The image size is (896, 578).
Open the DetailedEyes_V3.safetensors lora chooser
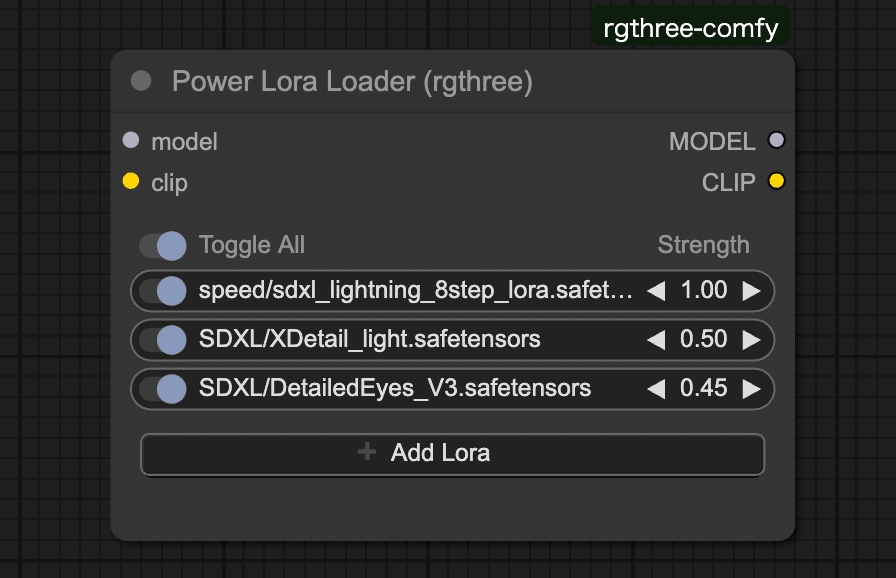[395, 389]
